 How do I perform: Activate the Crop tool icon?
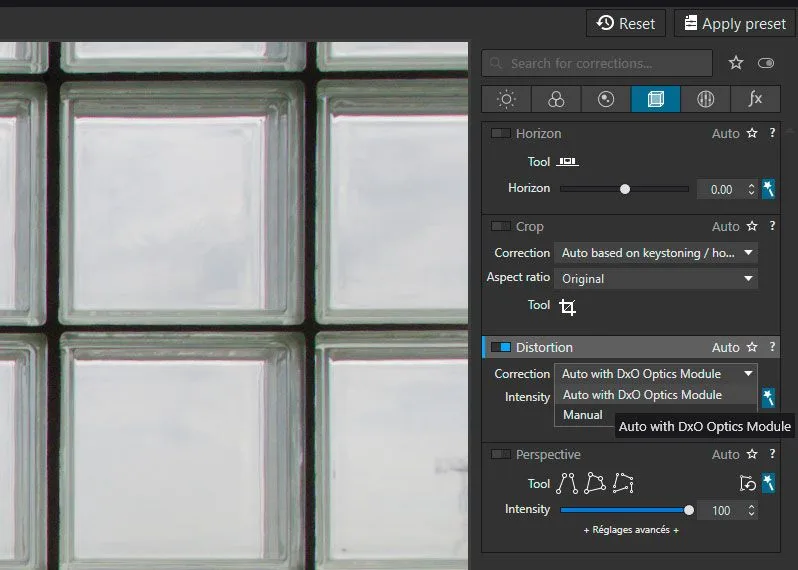coord(568,306)
